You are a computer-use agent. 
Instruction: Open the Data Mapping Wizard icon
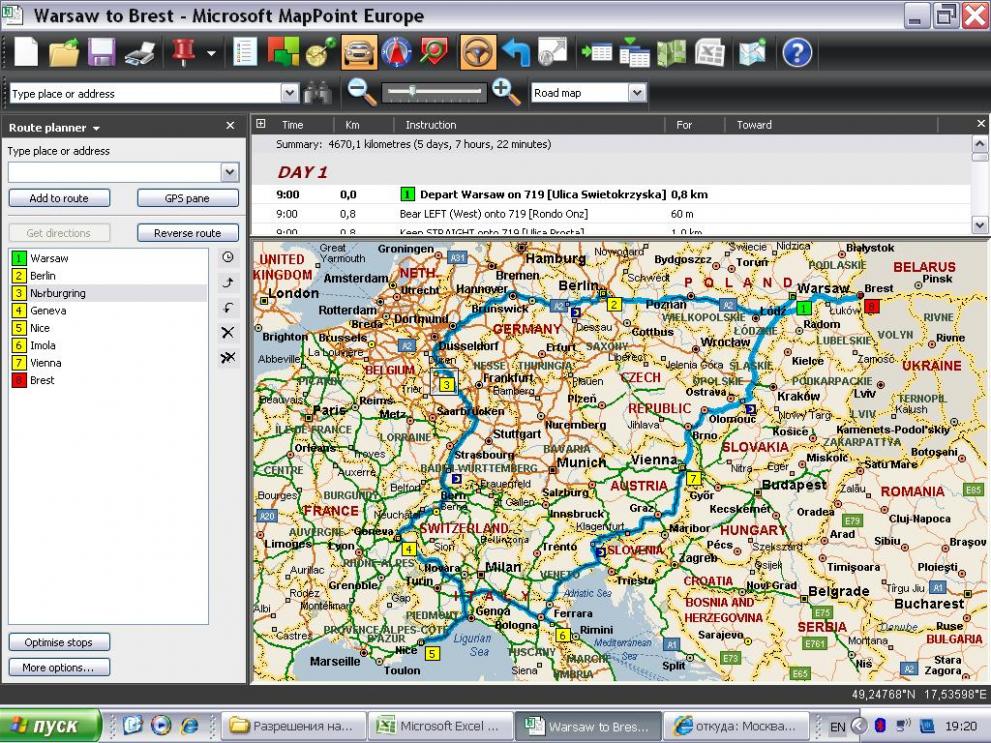[283, 52]
